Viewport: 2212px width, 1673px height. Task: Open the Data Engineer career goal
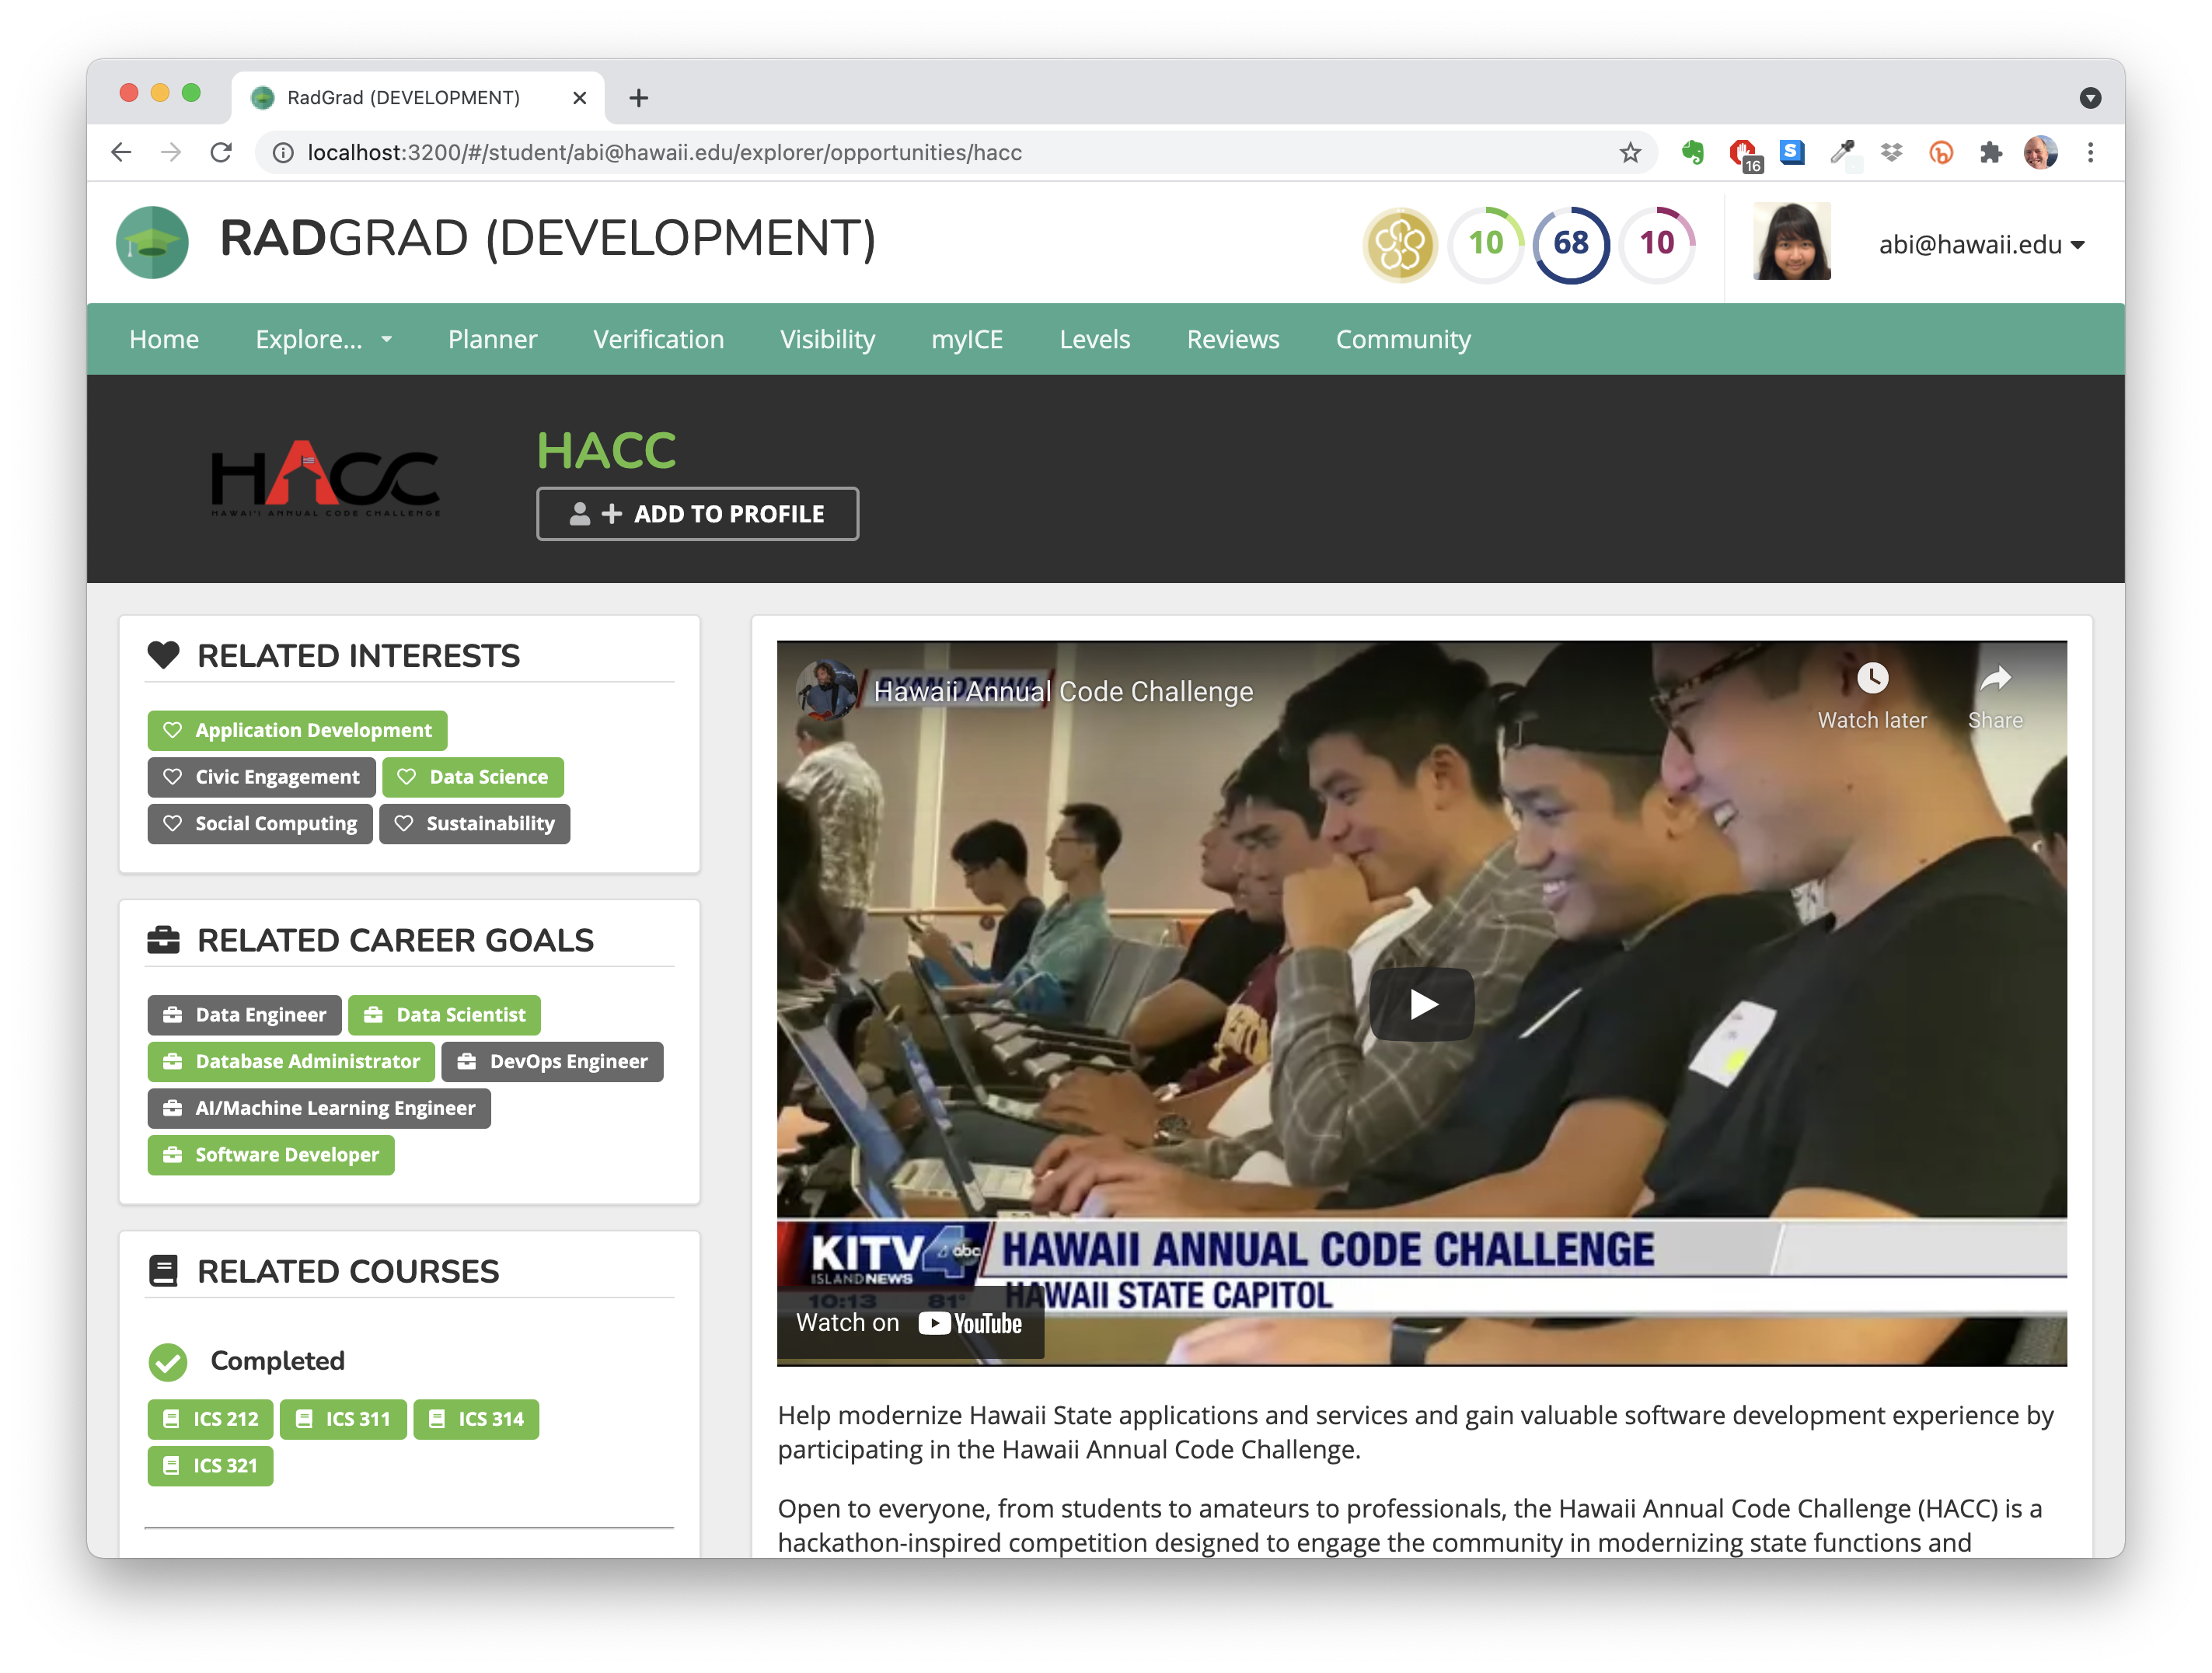[244, 1015]
